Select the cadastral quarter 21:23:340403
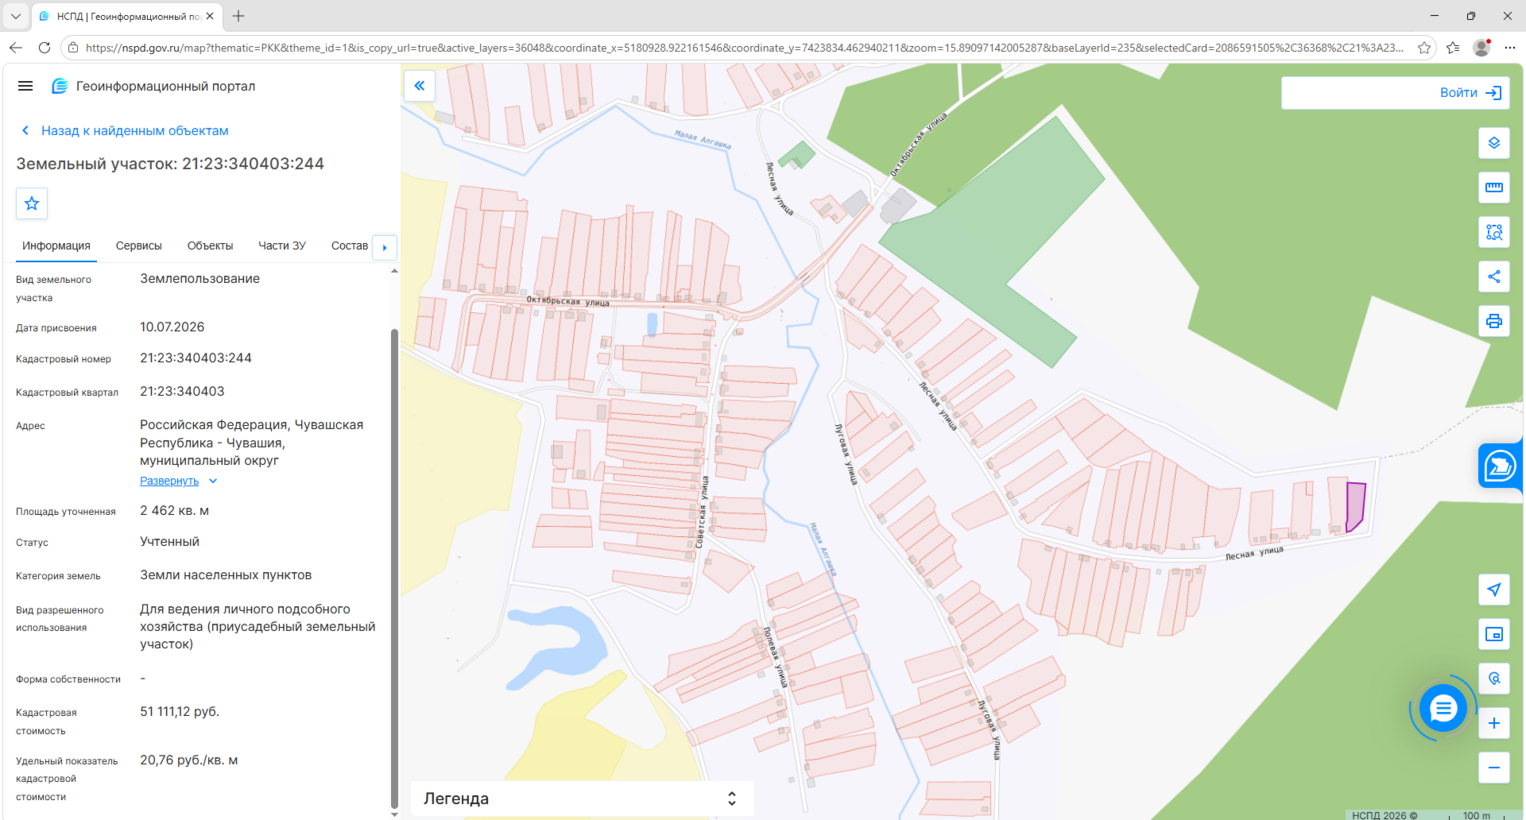Viewport: 1526px width, 820px height. coord(182,392)
